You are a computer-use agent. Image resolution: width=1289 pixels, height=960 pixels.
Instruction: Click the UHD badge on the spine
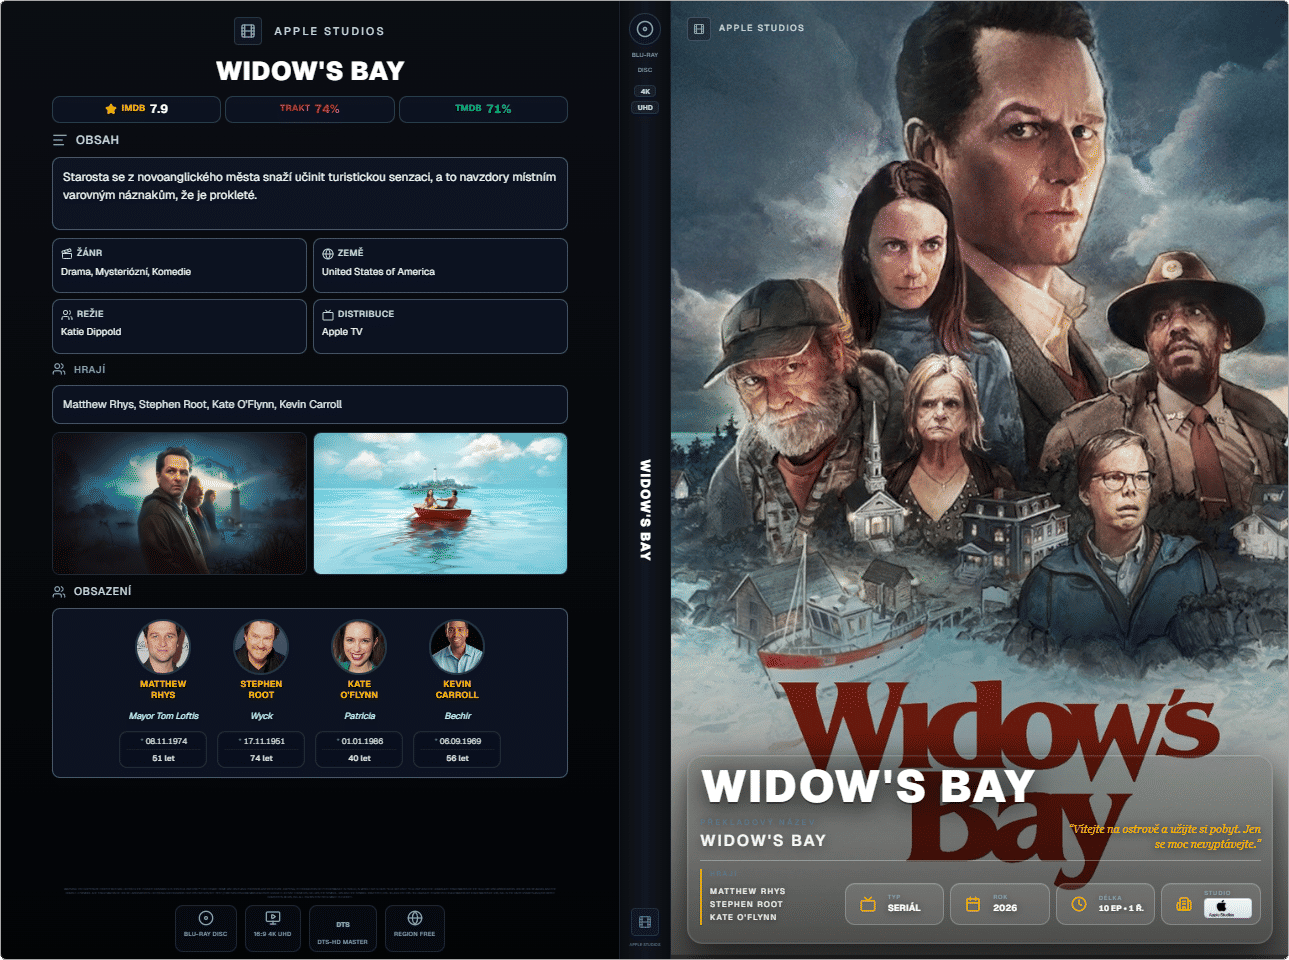(645, 107)
